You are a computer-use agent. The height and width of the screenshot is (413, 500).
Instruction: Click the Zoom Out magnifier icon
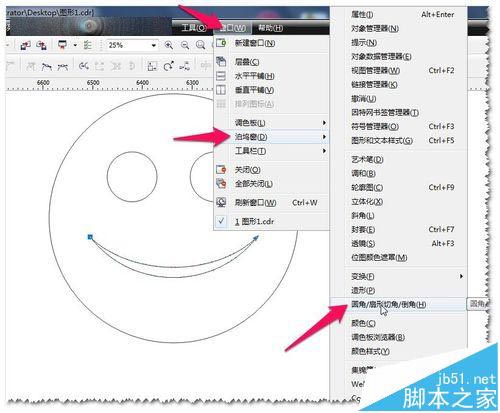tap(185, 45)
